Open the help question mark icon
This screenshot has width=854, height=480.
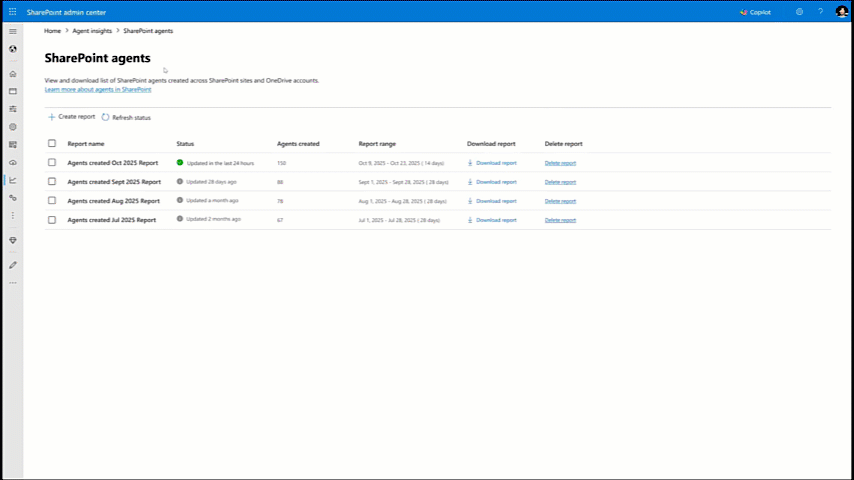820,11
